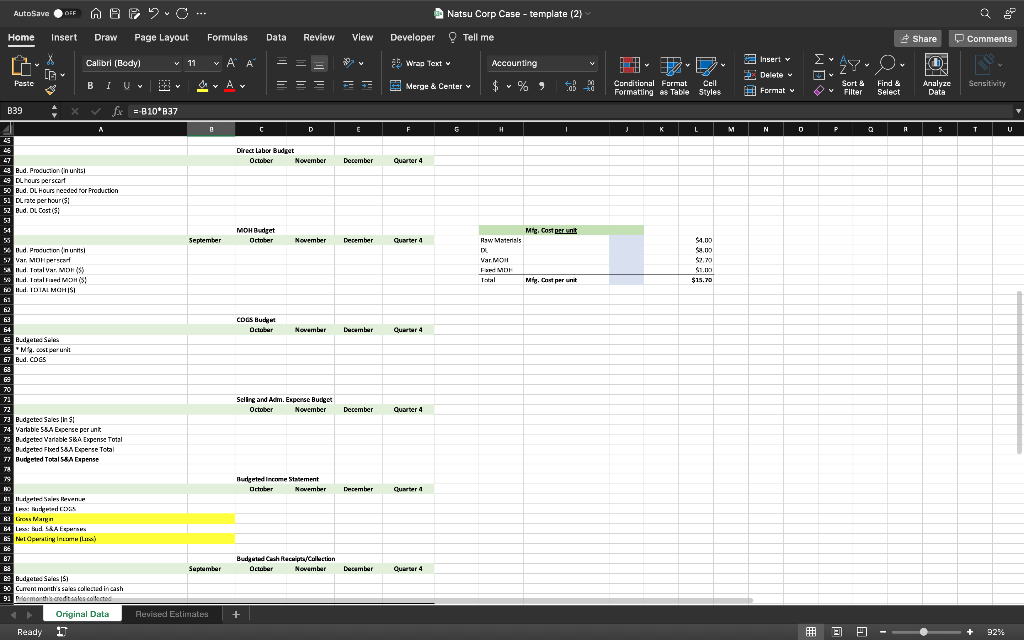Image resolution: width=1024 pixels, height=640 pixels.
Task: Select the Format Painter icon
Action: (x=50, y=87)
